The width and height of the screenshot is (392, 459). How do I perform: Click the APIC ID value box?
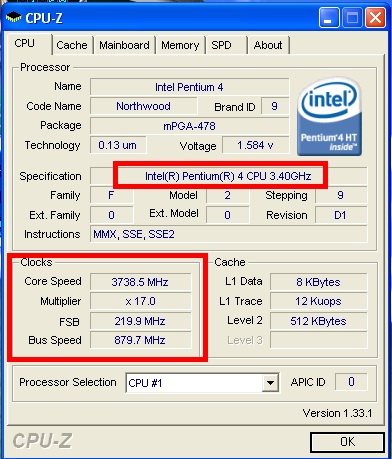pyautogui.click(x=351, y=382)
